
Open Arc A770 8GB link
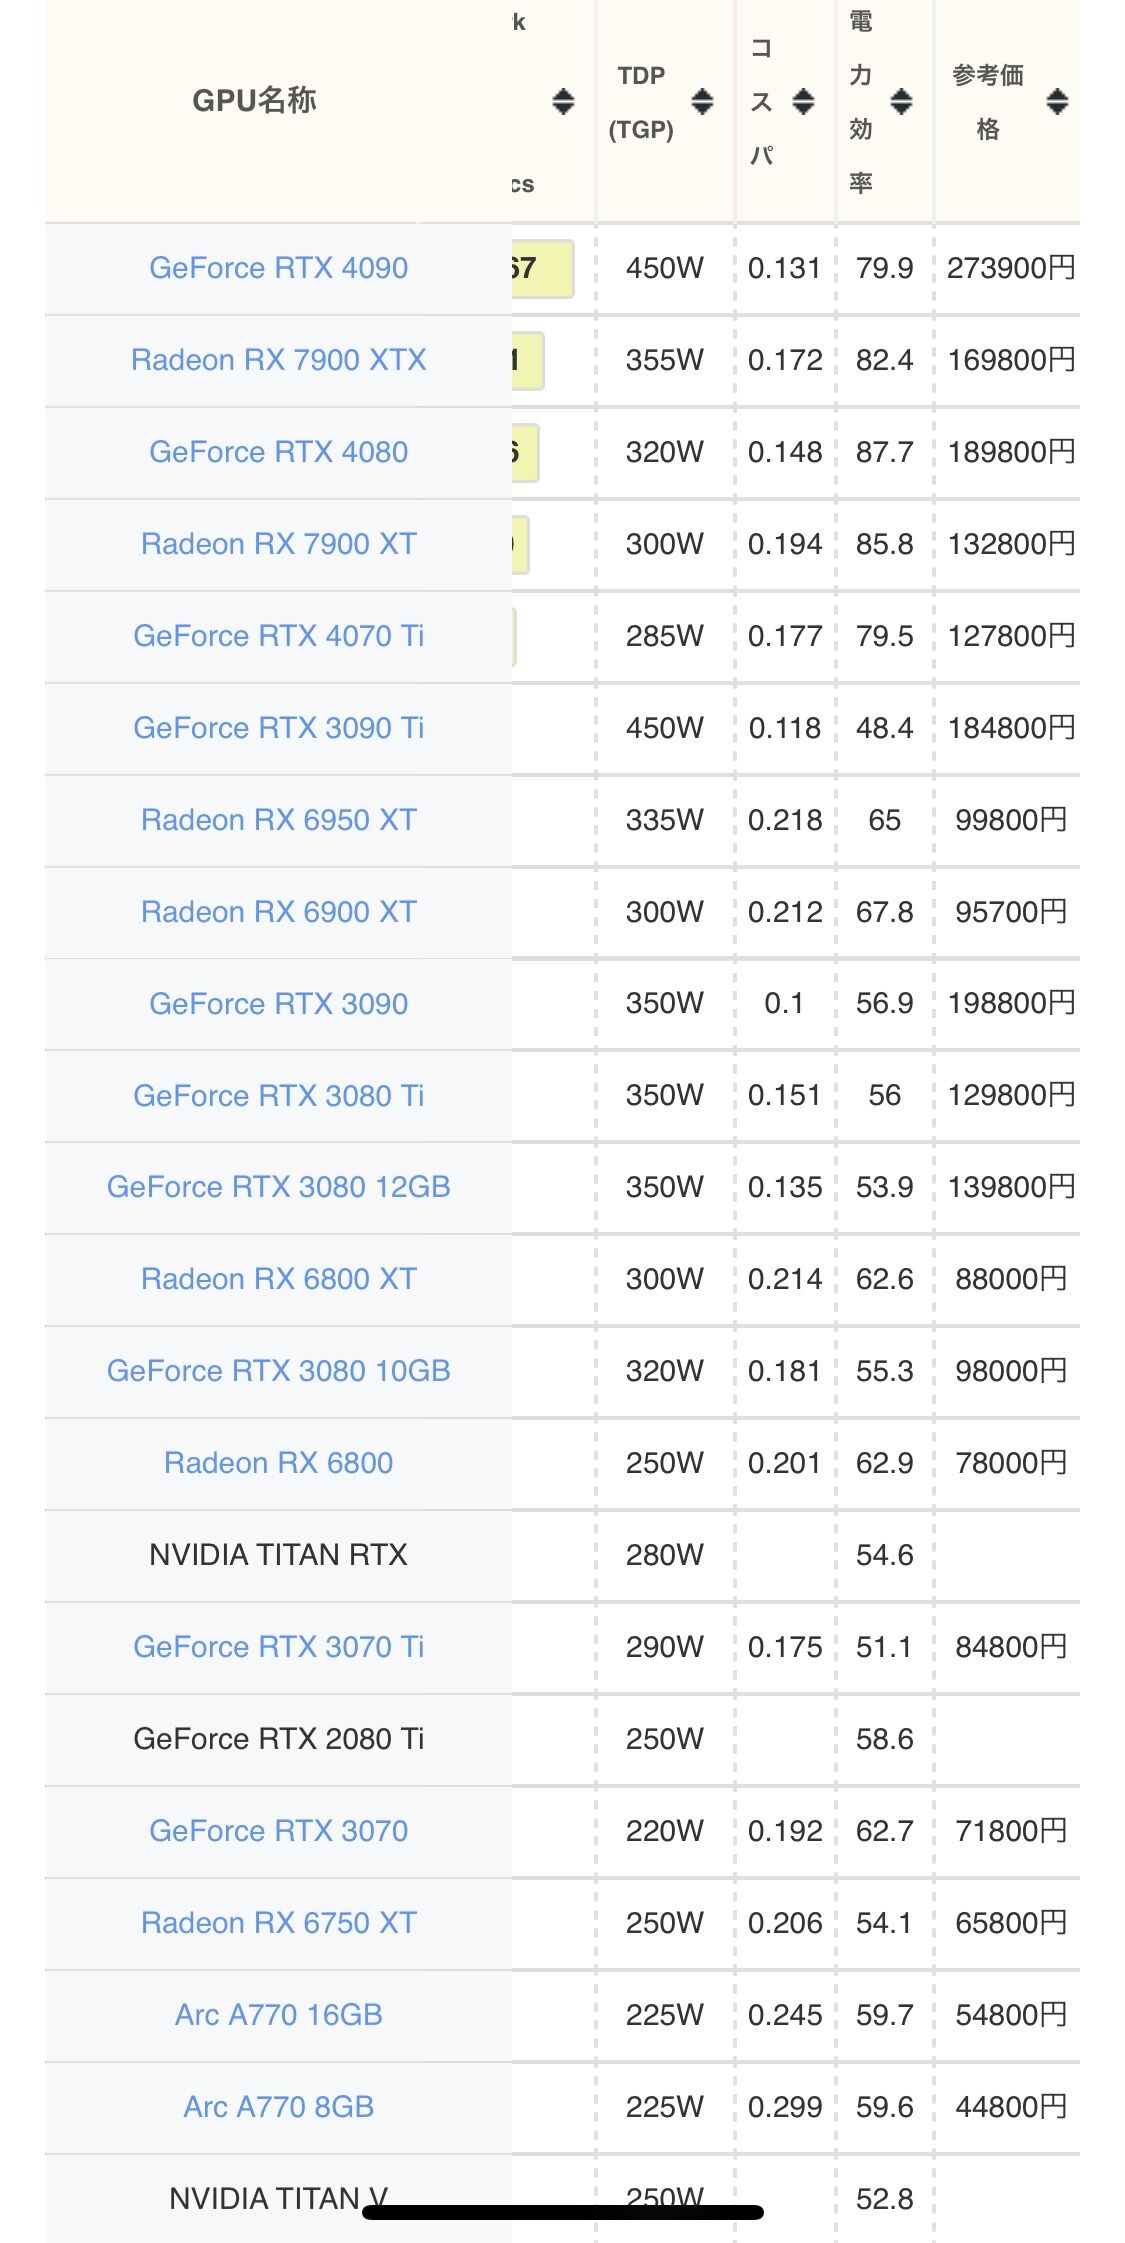[279, 2107]
